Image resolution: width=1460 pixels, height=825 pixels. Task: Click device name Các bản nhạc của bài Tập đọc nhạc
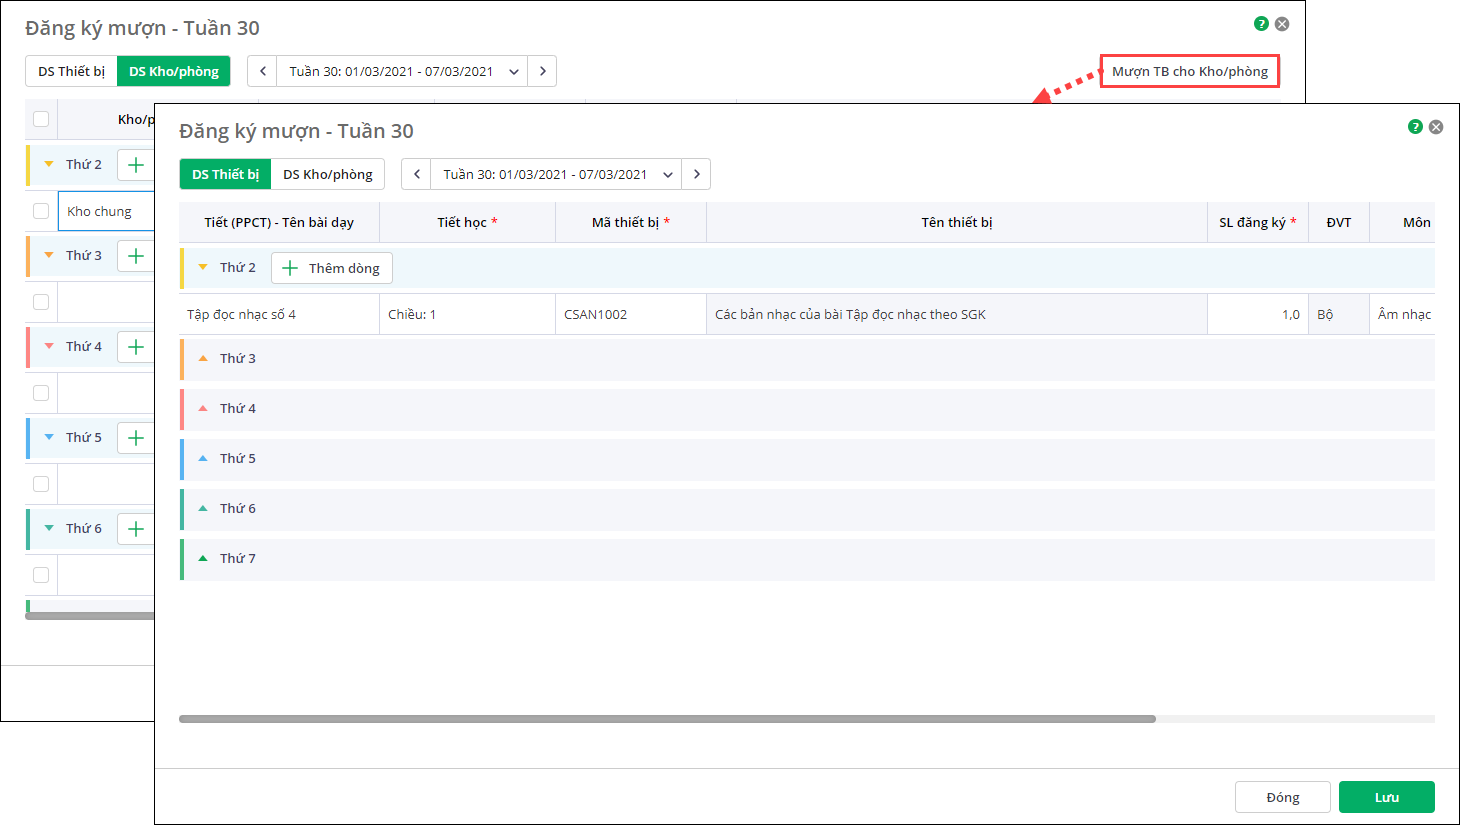(x=957, y=314)
